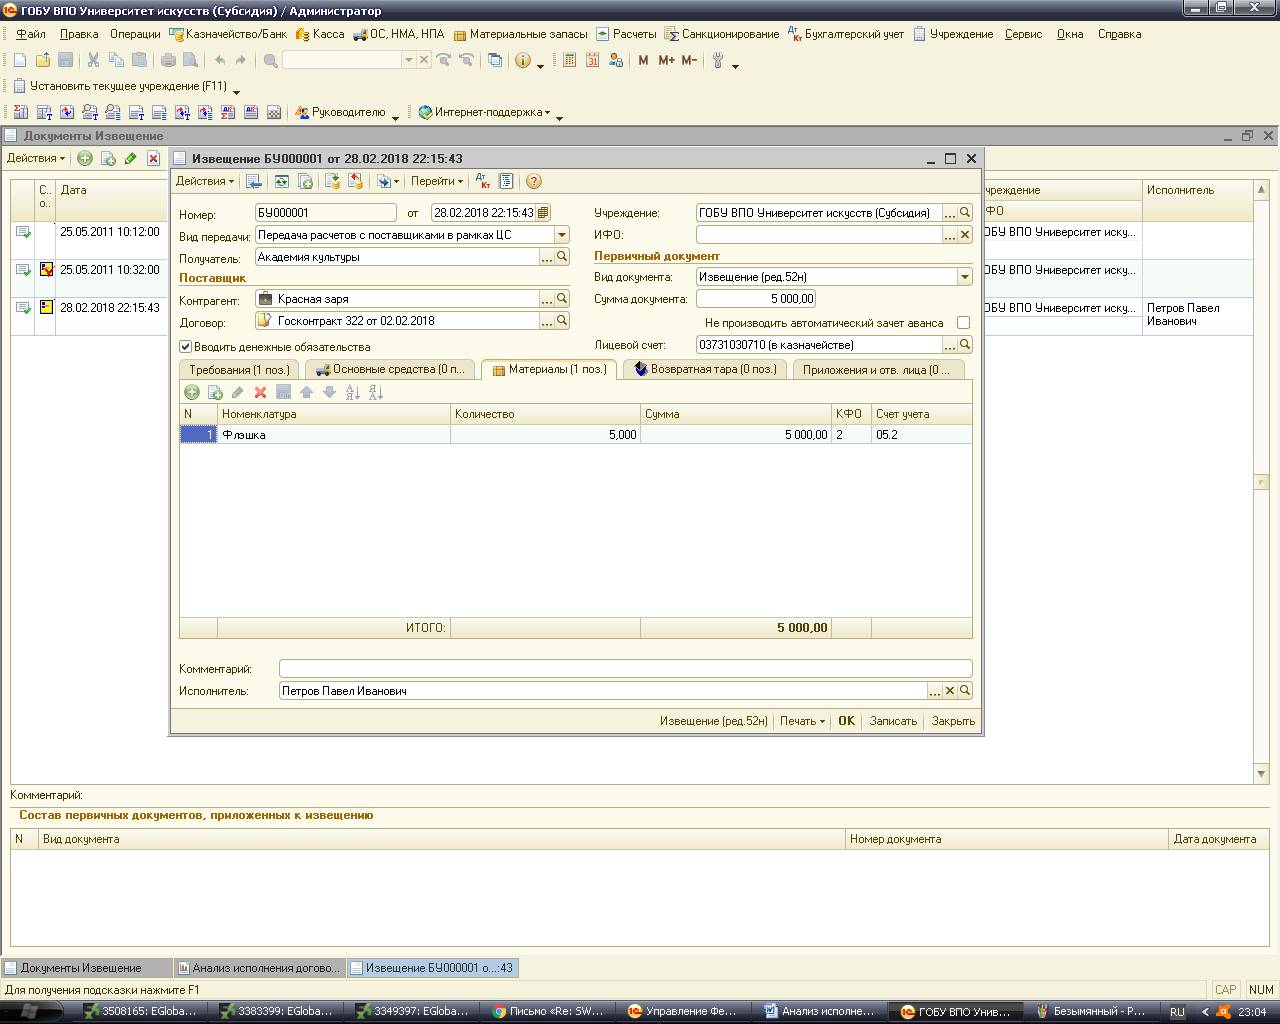Open Печать dropdown at bottom of form
1280x1024 pixels.
[x=802, y=721]
